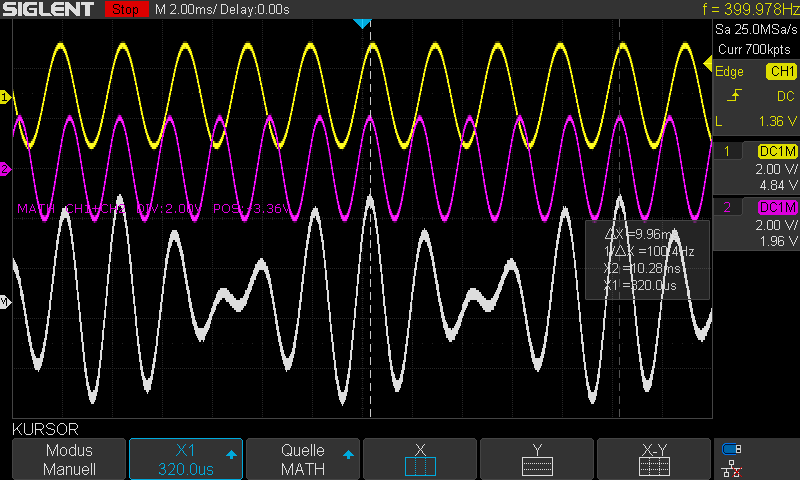This screenshot has height=480, width=800.
Task: Choose the X-Y combined cursors softkey
Action: 654,459
